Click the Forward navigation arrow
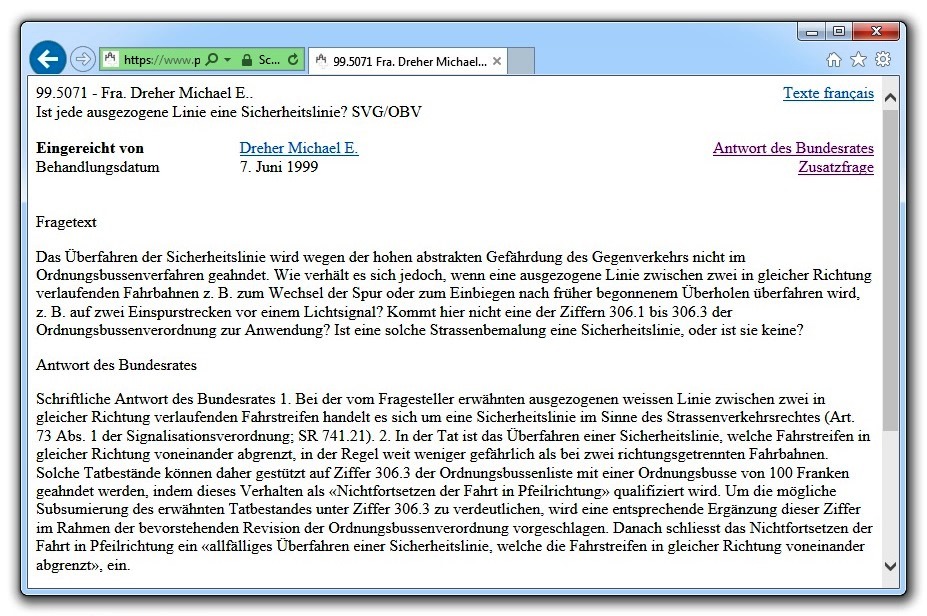Image resolution: width=927 pixels, height=616 pixels. click(82, 59)
